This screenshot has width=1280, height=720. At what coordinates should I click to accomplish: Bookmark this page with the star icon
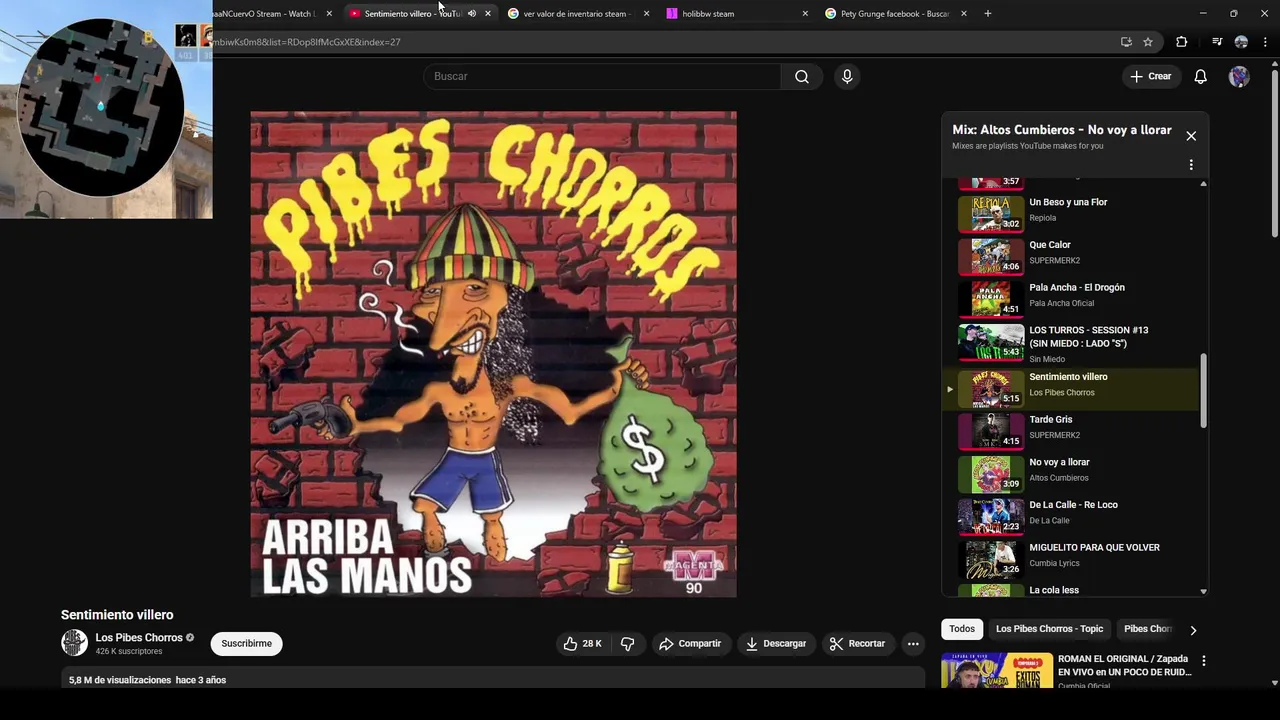tap(1148, 42)
